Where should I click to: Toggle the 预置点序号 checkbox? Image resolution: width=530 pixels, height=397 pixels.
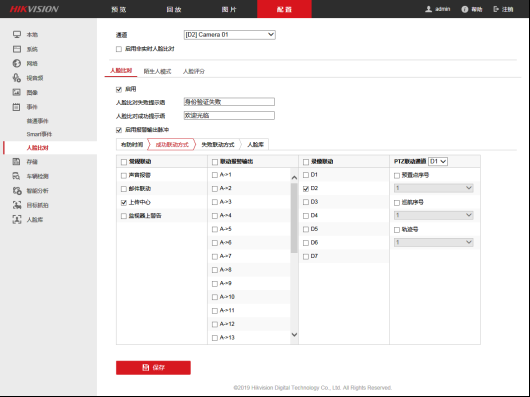[397, 176]
